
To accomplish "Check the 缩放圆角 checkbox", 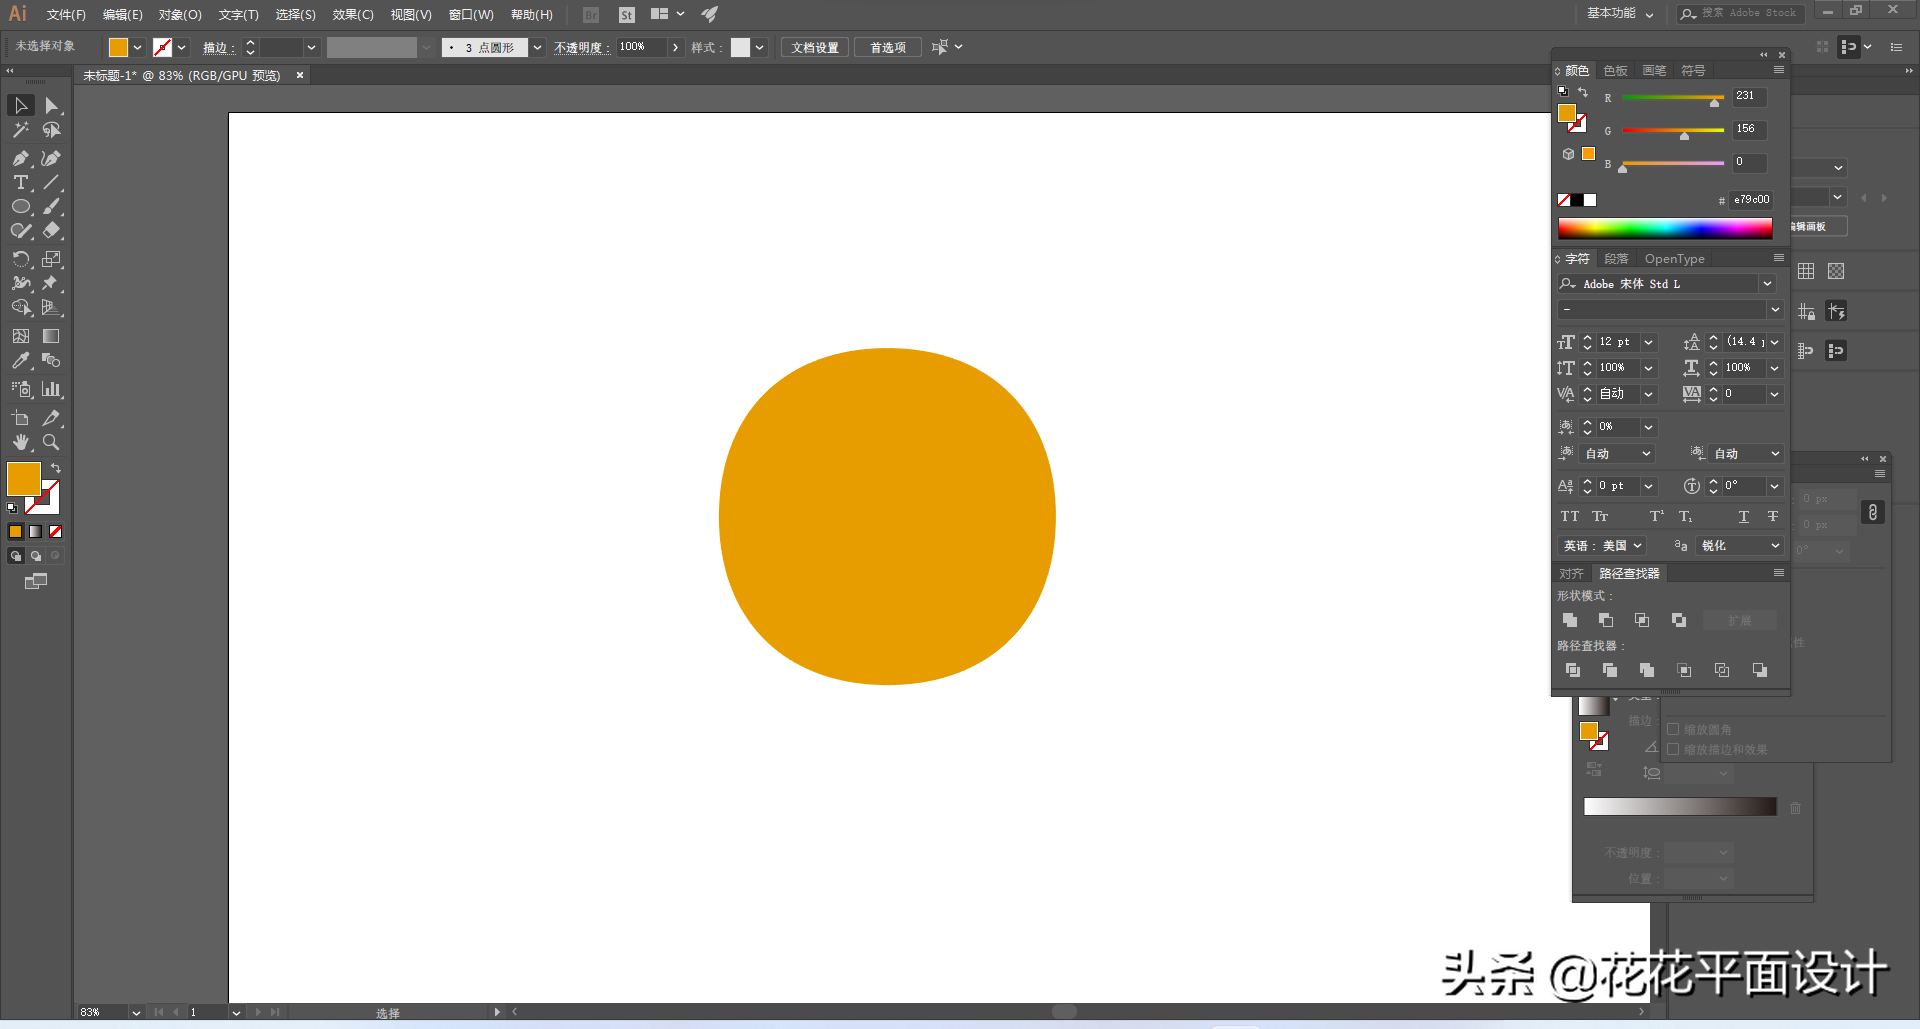I will click(1673, 730).
